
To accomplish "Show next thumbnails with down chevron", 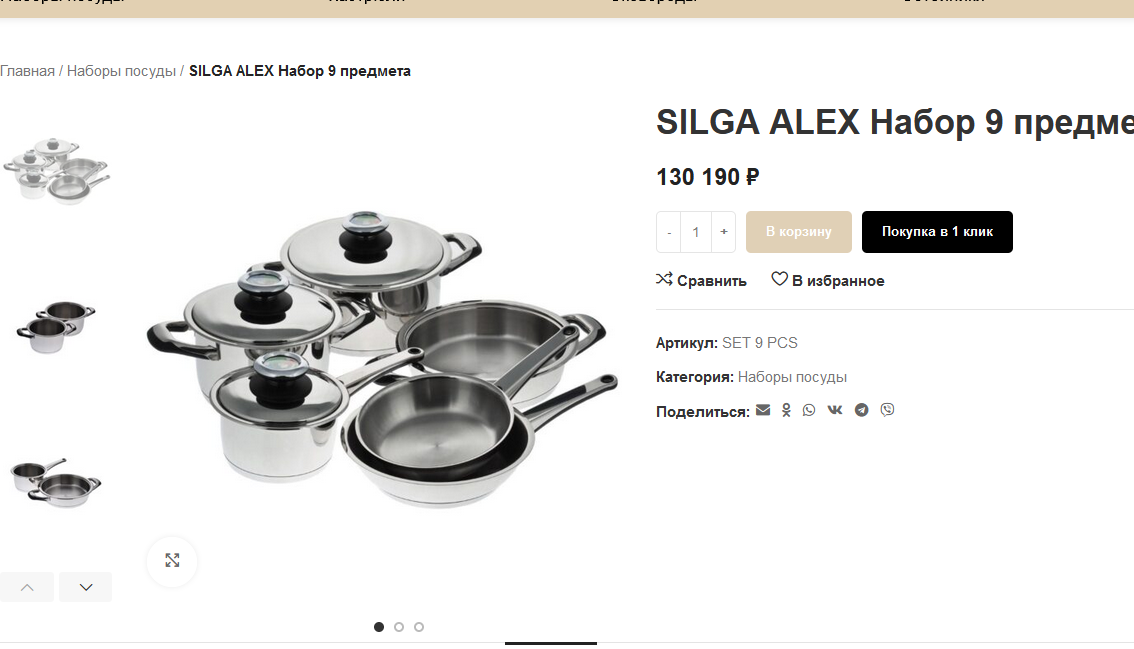I will coord(85,587).
